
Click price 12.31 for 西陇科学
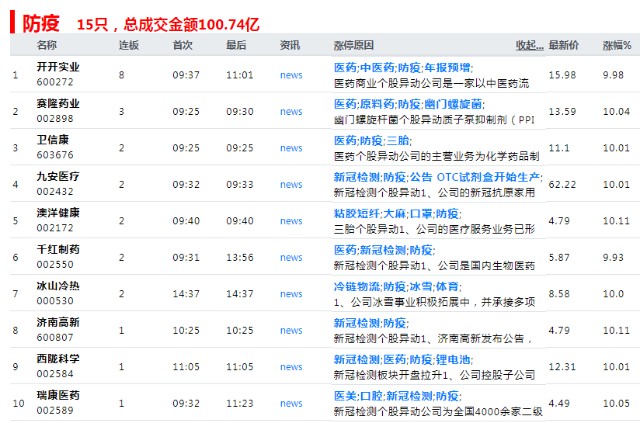(x=562, y=367)
